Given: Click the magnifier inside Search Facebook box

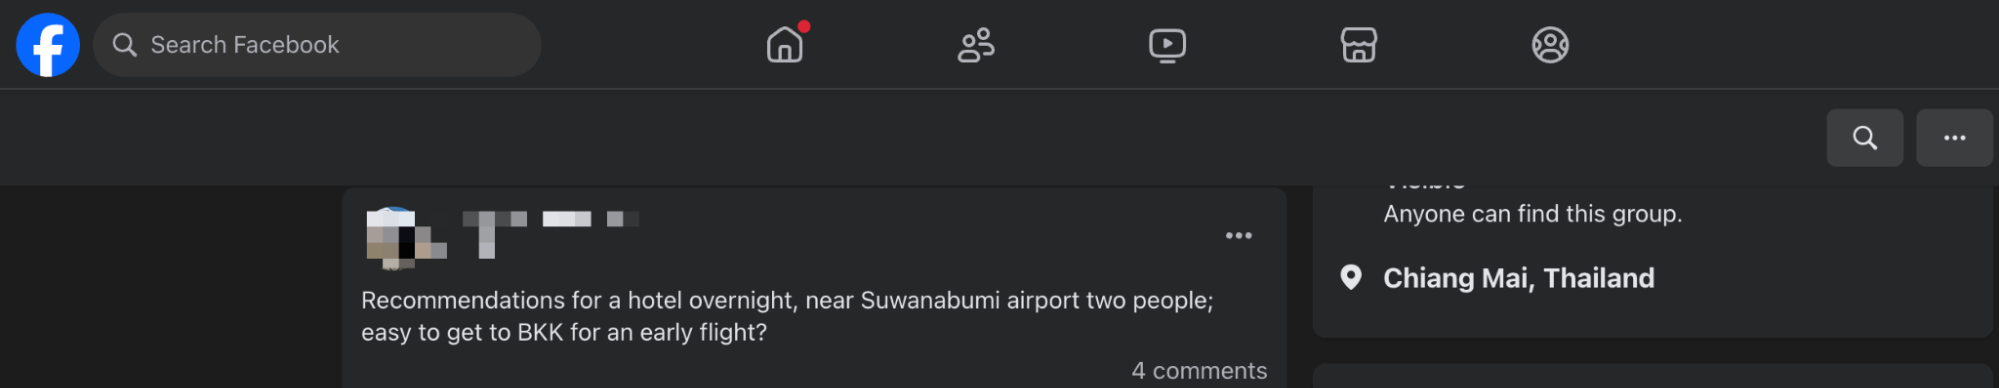Looking at the screenshot, I should pyautogui.click(x=124, y=45).
